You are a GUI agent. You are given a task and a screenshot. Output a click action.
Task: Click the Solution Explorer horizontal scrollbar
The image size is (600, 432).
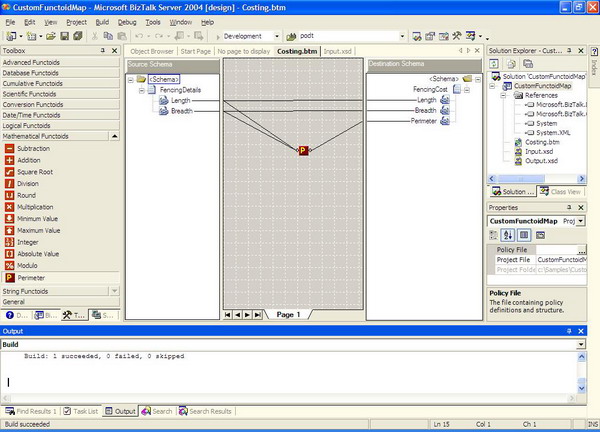click(x=537, y=179)
